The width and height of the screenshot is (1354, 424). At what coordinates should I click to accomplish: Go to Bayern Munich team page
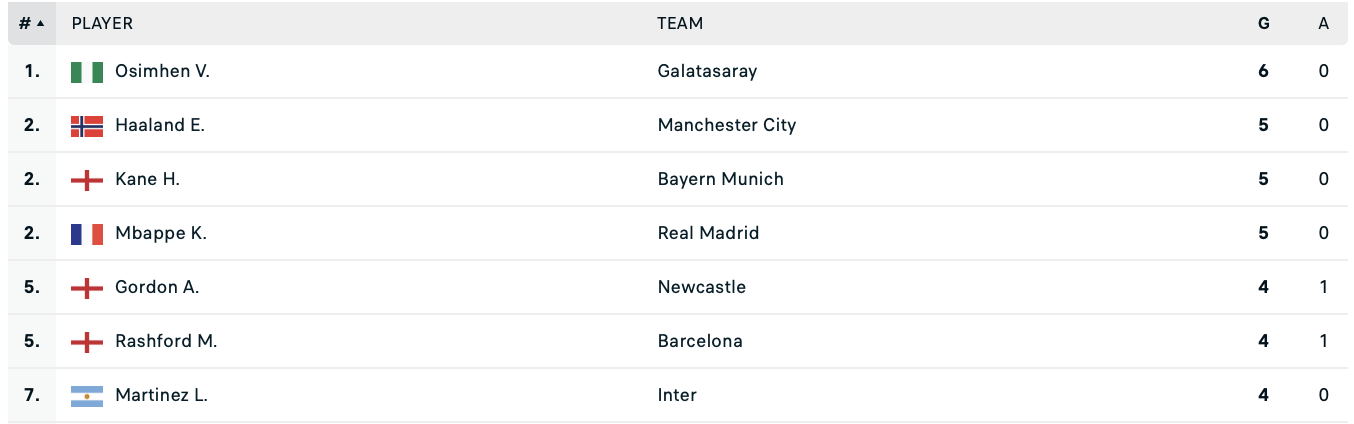coord(720,180)
